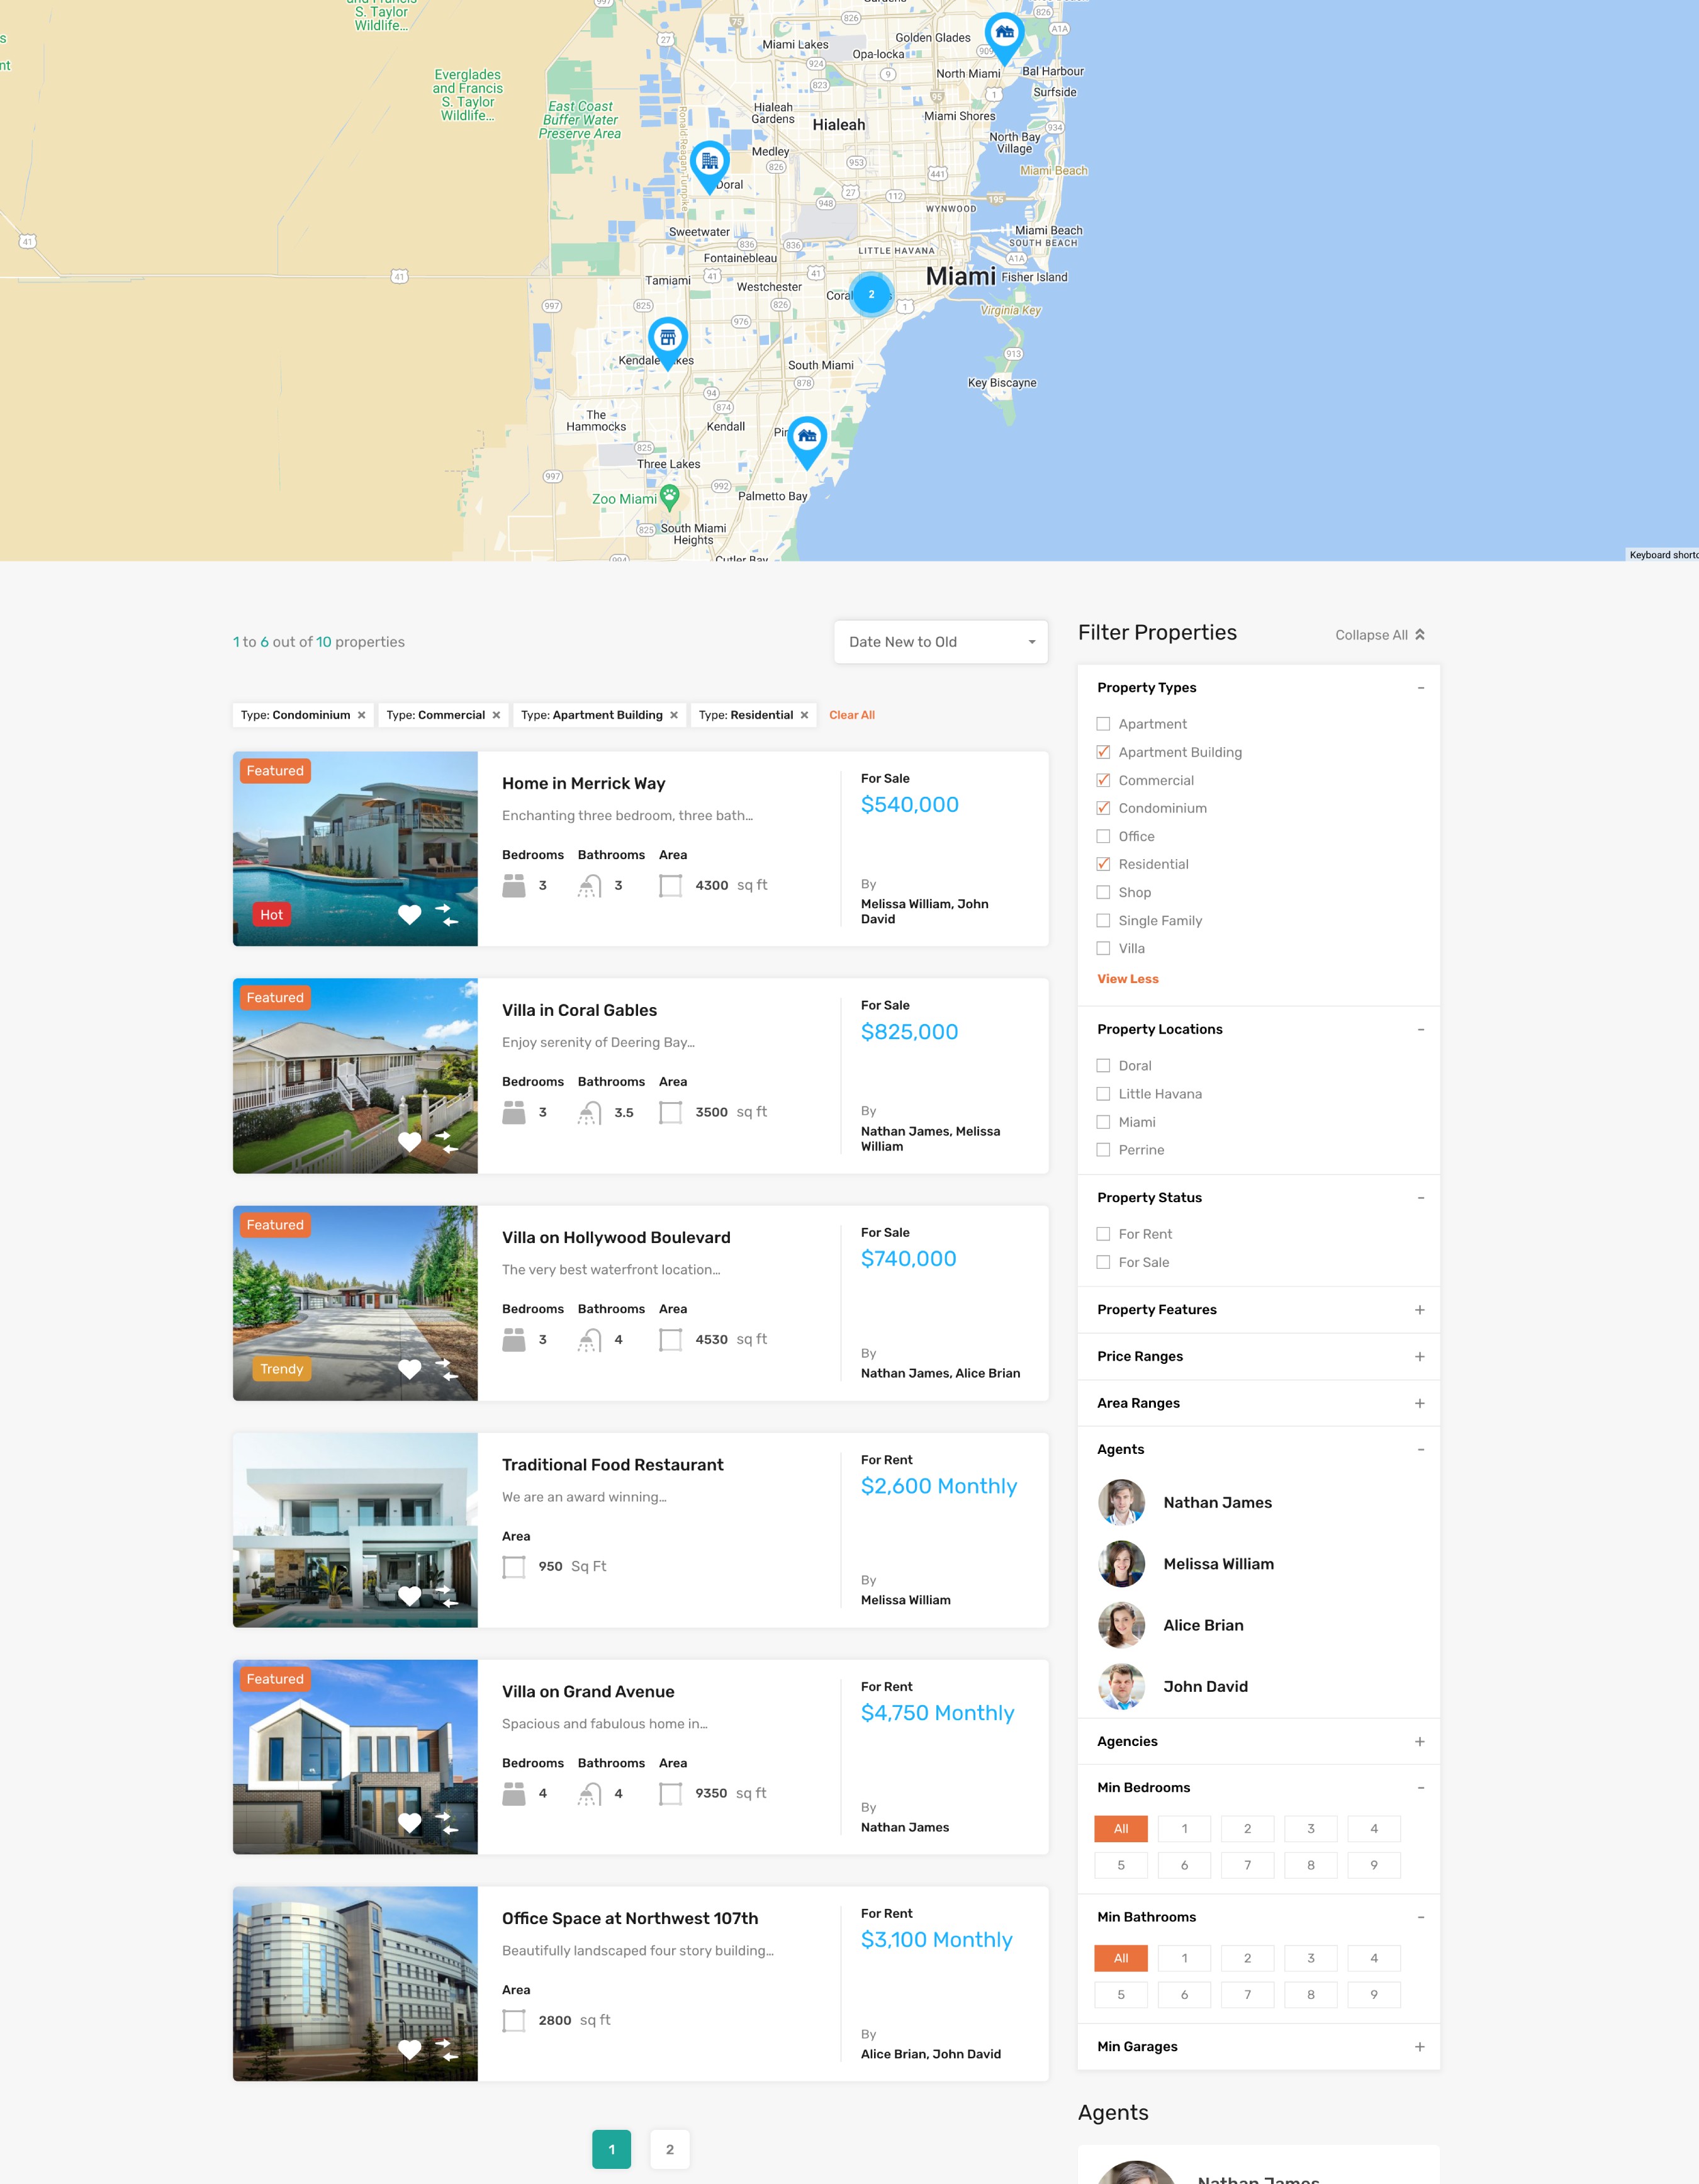The width and height of the screenshot is (1699, 2184).
Task: Click the View Less link
Action: [1127, 979]
